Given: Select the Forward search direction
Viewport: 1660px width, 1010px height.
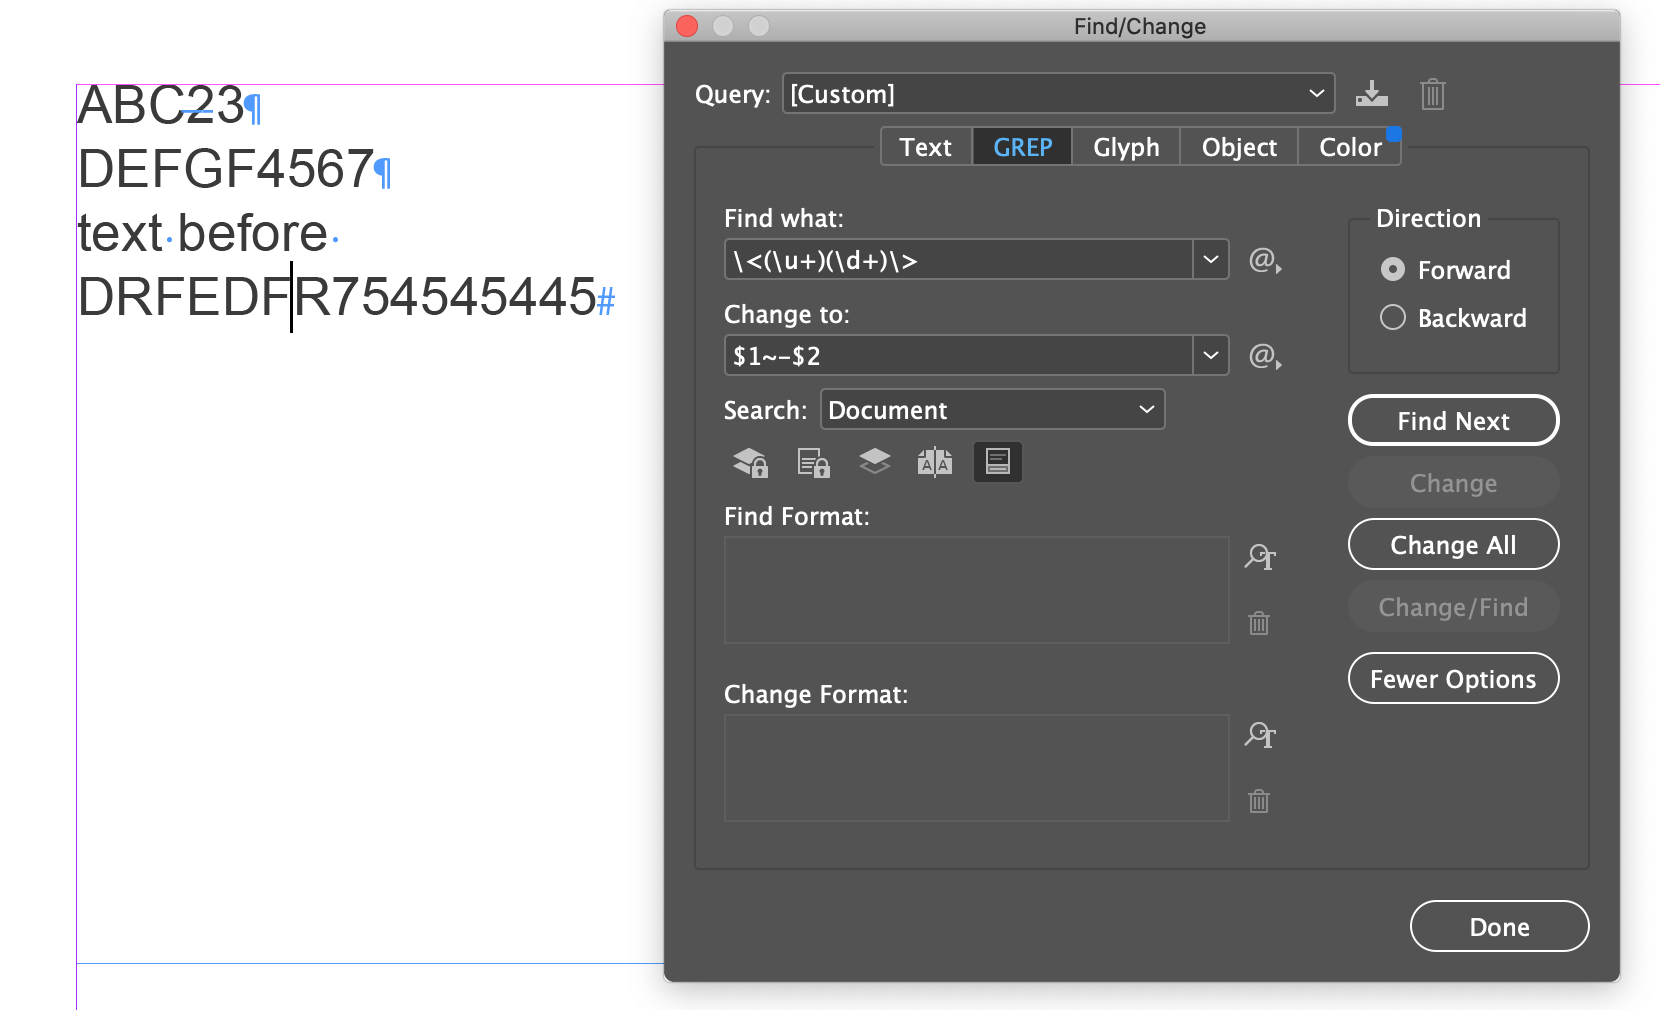Looking at the screenshot, I should pyautogui.click(x=1393, y=269).
